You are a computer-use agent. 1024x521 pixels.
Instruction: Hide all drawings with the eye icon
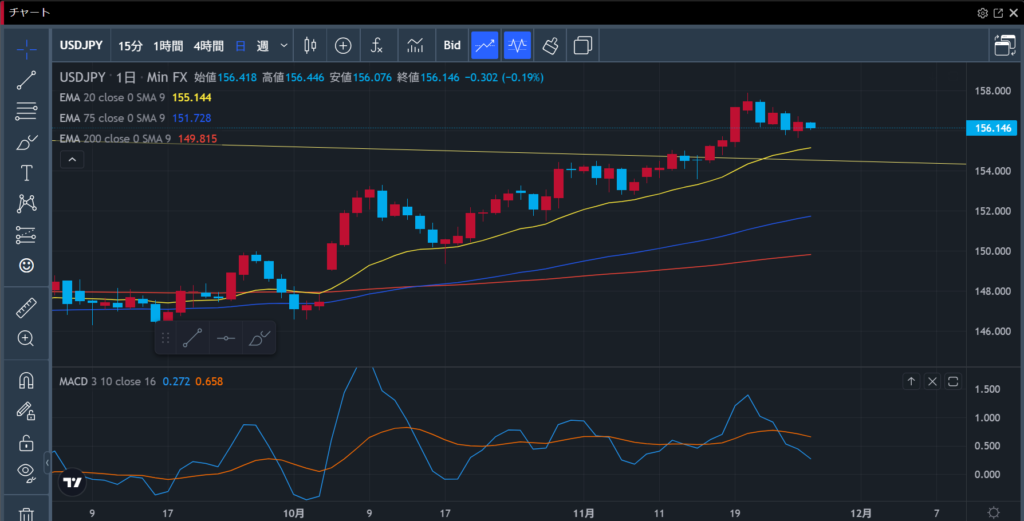(x=26, y=472)
